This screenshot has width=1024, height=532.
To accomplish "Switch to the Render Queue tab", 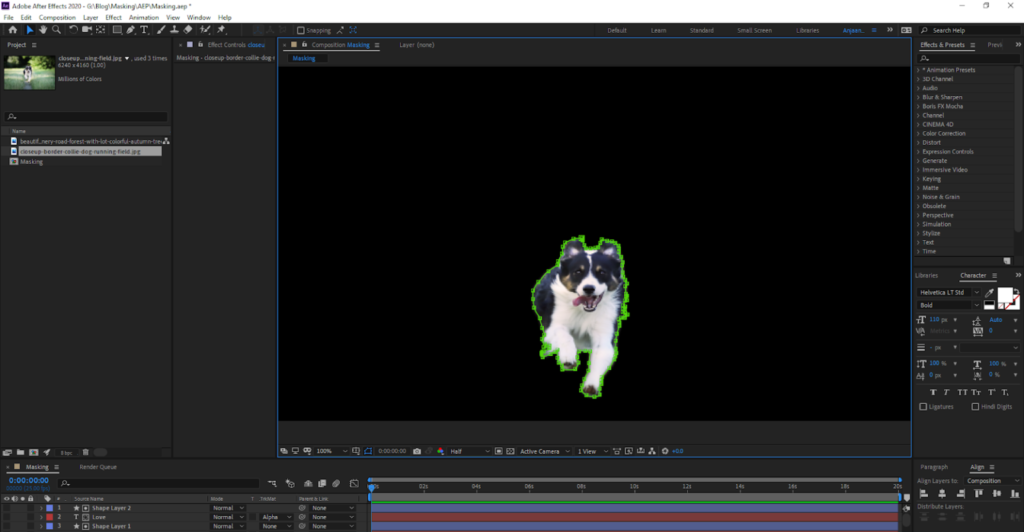I will 98,467.
